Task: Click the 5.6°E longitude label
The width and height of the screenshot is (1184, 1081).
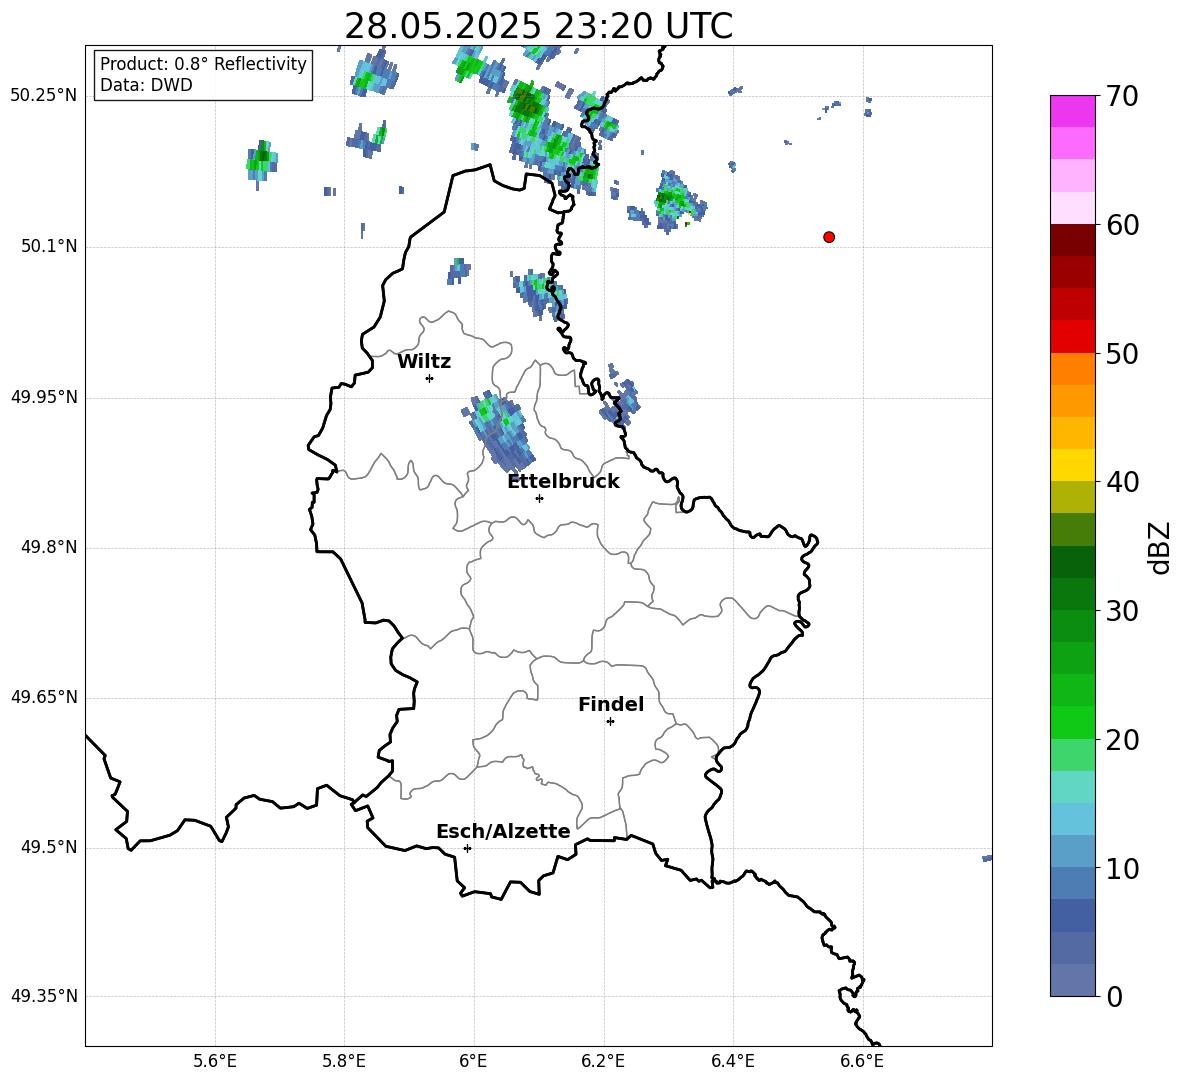Action: (x=215, y=1061)
